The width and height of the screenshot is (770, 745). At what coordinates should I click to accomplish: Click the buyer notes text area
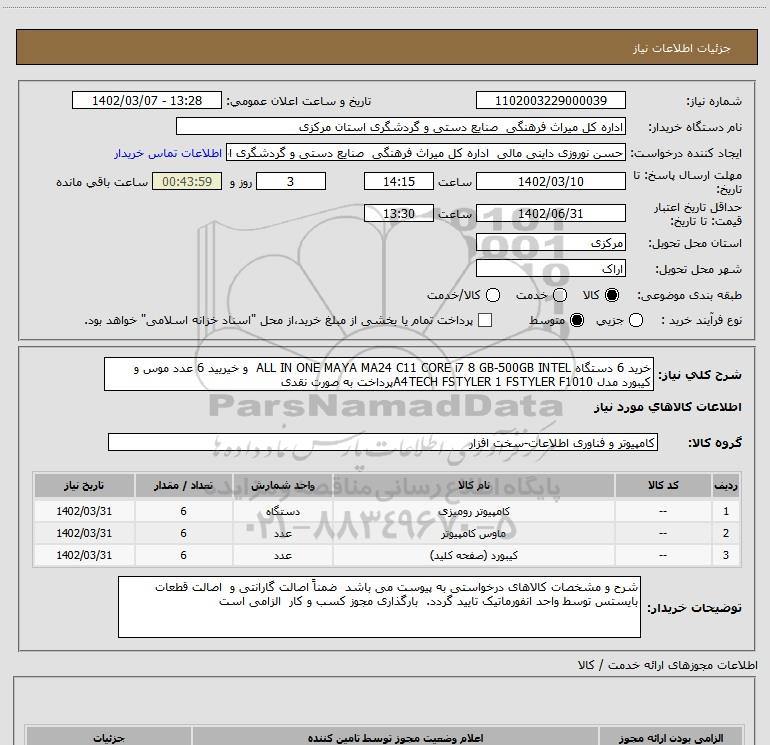coord(379,607)
